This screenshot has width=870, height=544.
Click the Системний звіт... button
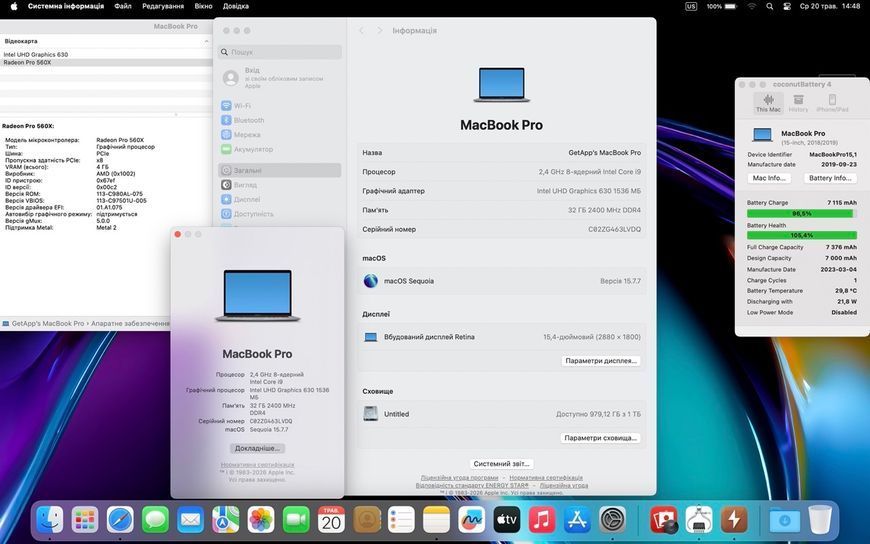click(x=502, y=464)
